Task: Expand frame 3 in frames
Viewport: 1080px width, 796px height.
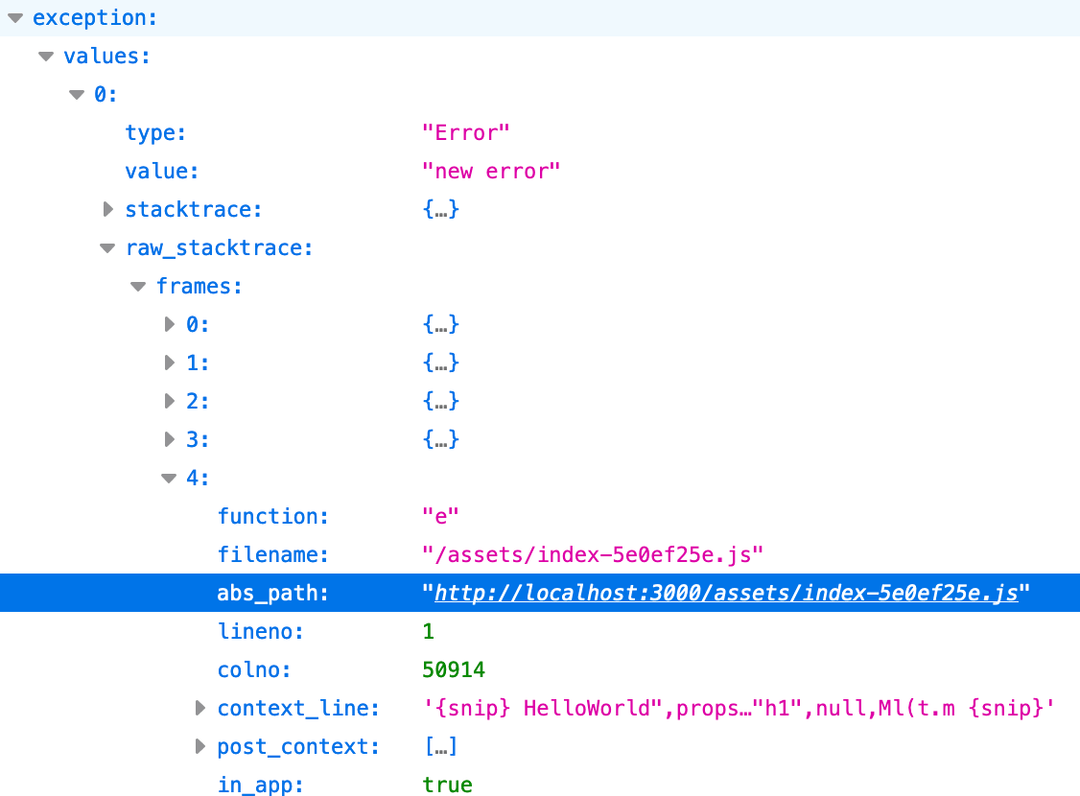Action: coord(169,439)
